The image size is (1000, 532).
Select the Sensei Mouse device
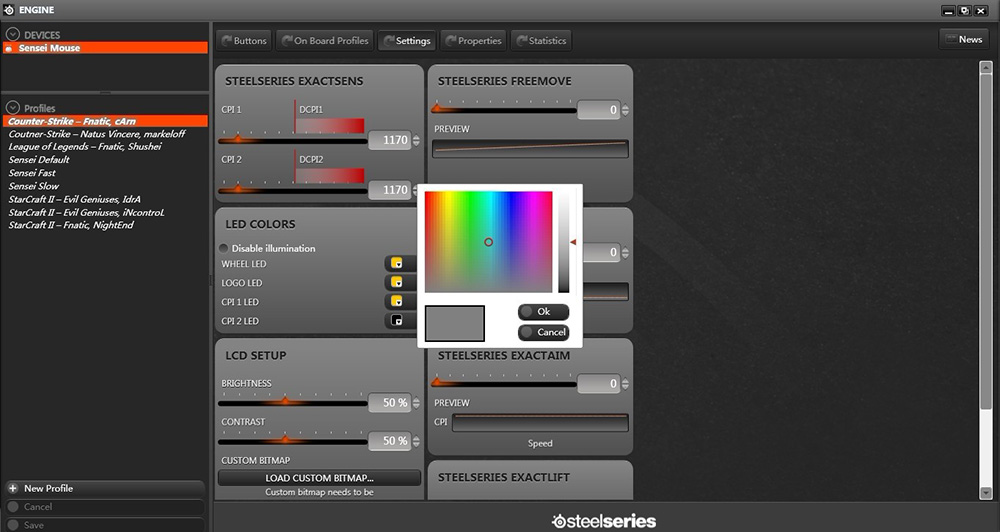click(x=105, y=48)
